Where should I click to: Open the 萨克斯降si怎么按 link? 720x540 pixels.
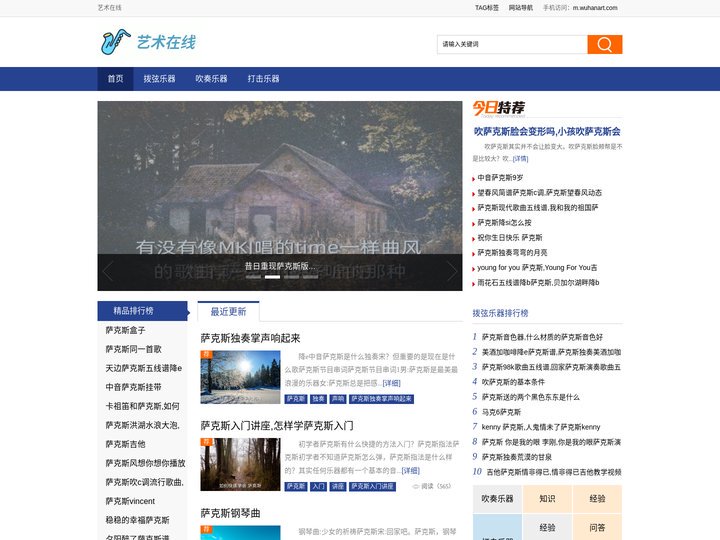(x=504, y=223)
